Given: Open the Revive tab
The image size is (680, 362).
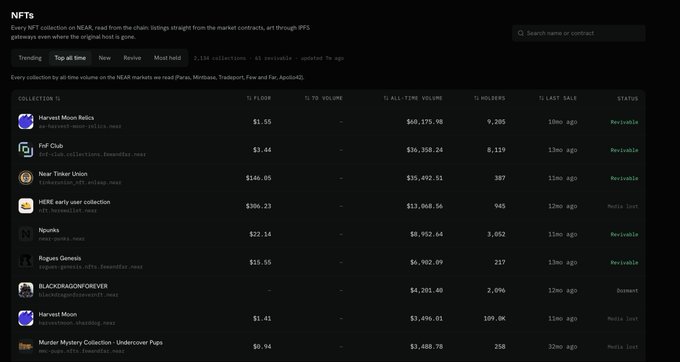Looking at the screenshot, I should point(132,58).
